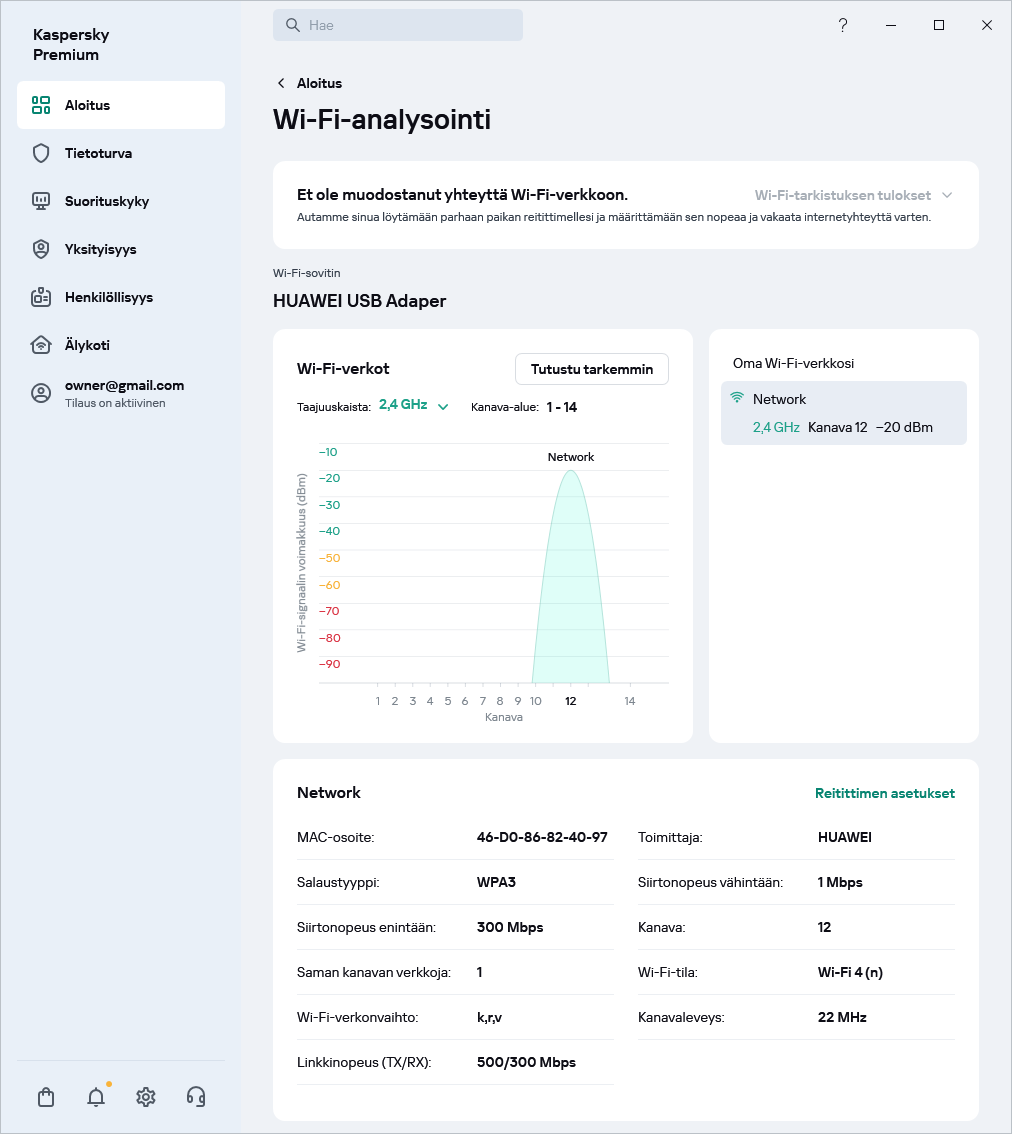
Task: Select Network in Oma Wi-Fi-verkkosi list
Action: [x=843, y=413]
